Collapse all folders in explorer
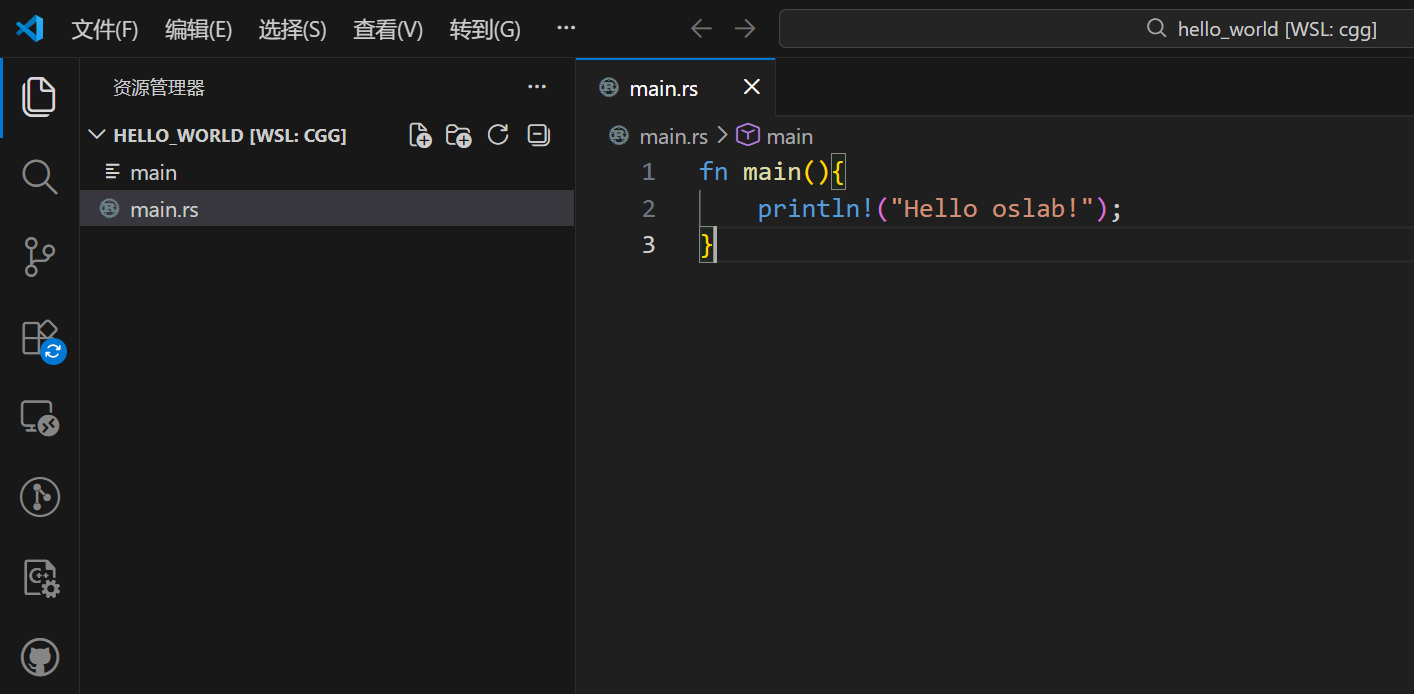1414x694 pixels. [x=538, y=135]
